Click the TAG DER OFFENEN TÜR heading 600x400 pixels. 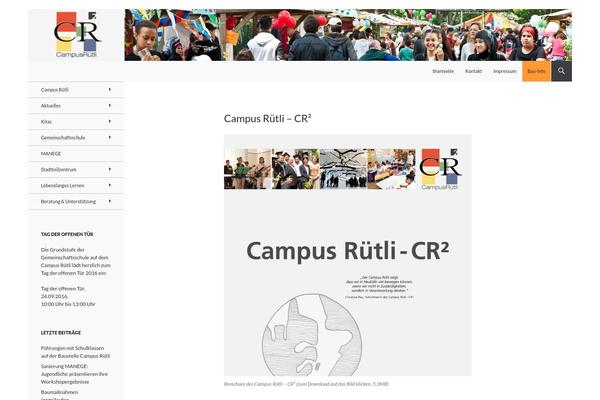pos(67,234)
